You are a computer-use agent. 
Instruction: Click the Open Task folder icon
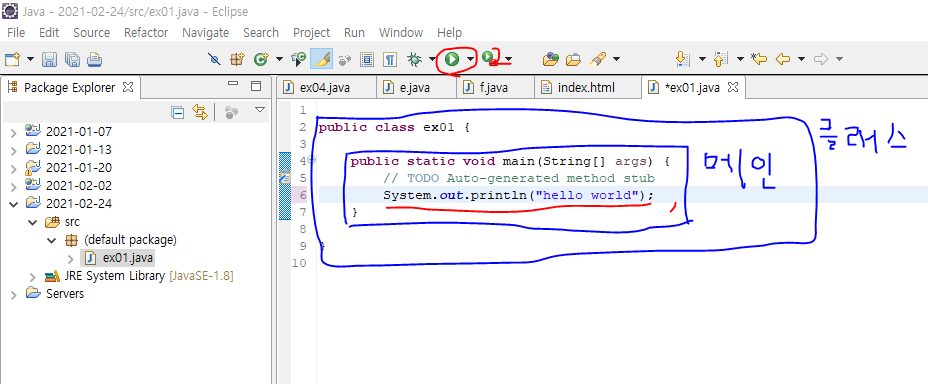click(573, 59)
